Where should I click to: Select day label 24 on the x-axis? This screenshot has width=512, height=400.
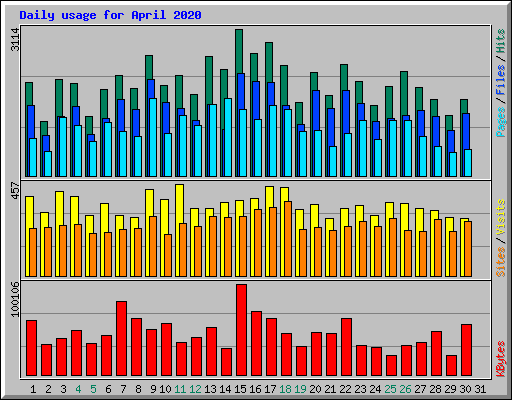click(375, 389)
